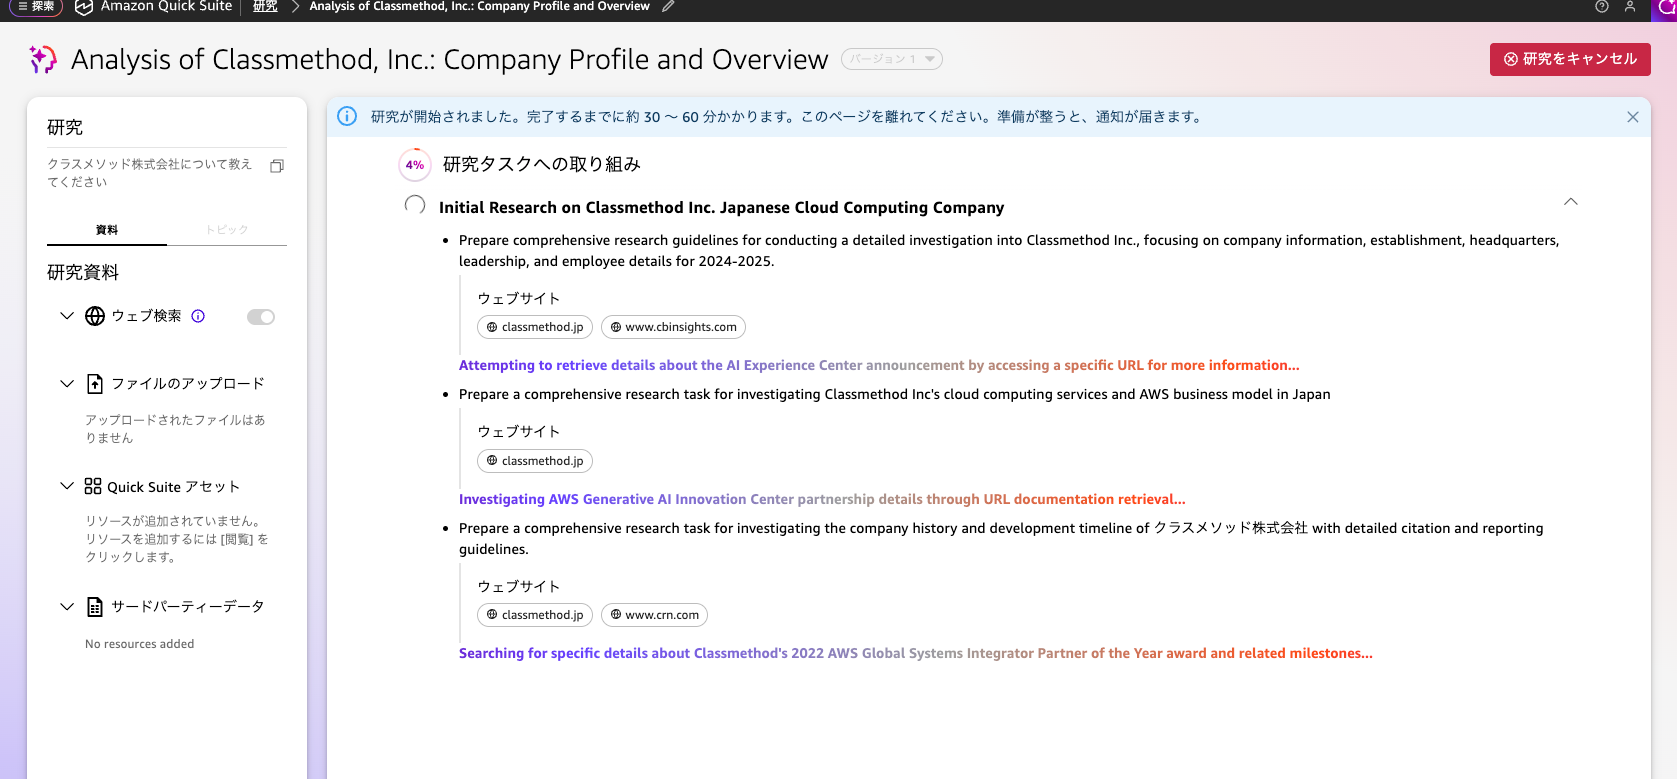The image size is (1677, 779).
Task: Click the 研究タスクへの取り組み heading
Action: [541, 165]
